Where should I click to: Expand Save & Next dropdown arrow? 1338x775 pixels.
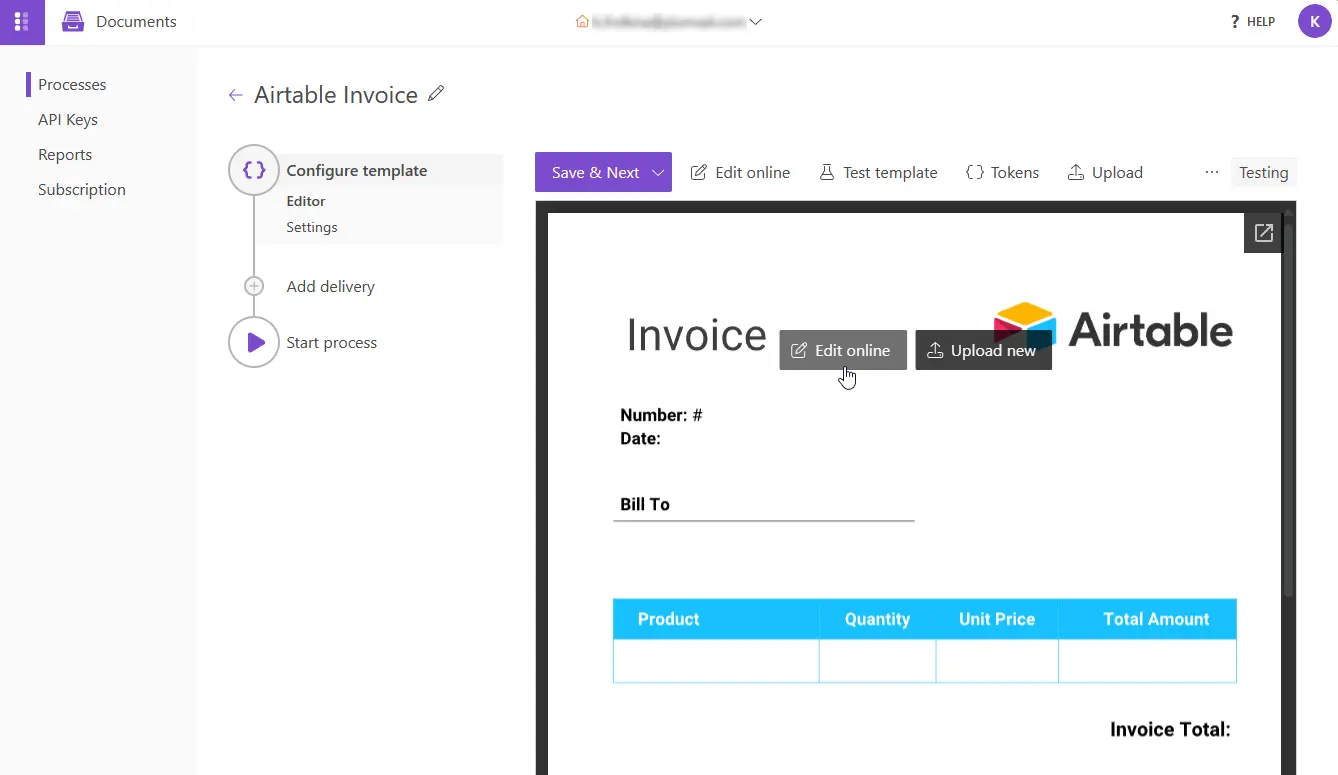pyautogui.click(x=659, y=172)
